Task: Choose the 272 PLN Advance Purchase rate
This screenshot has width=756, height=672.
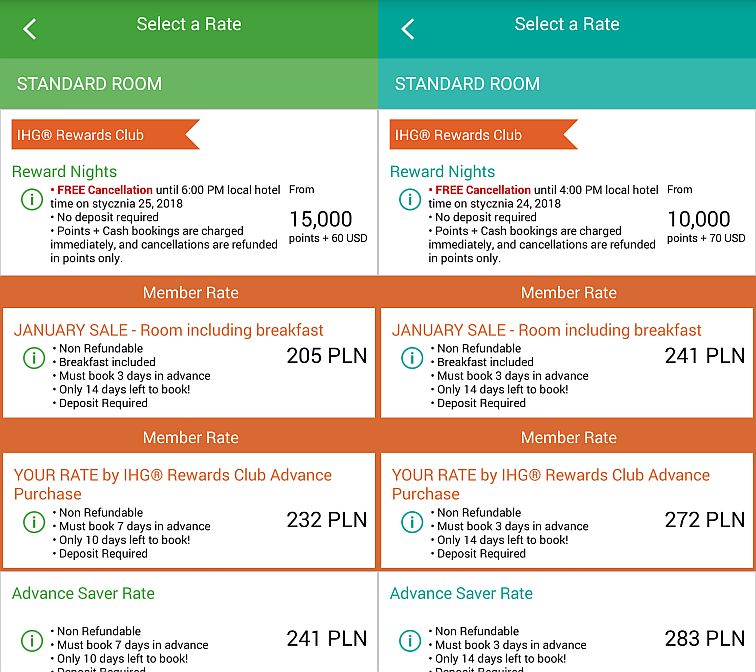Action: pyautogui.click(x=705, y=520)
